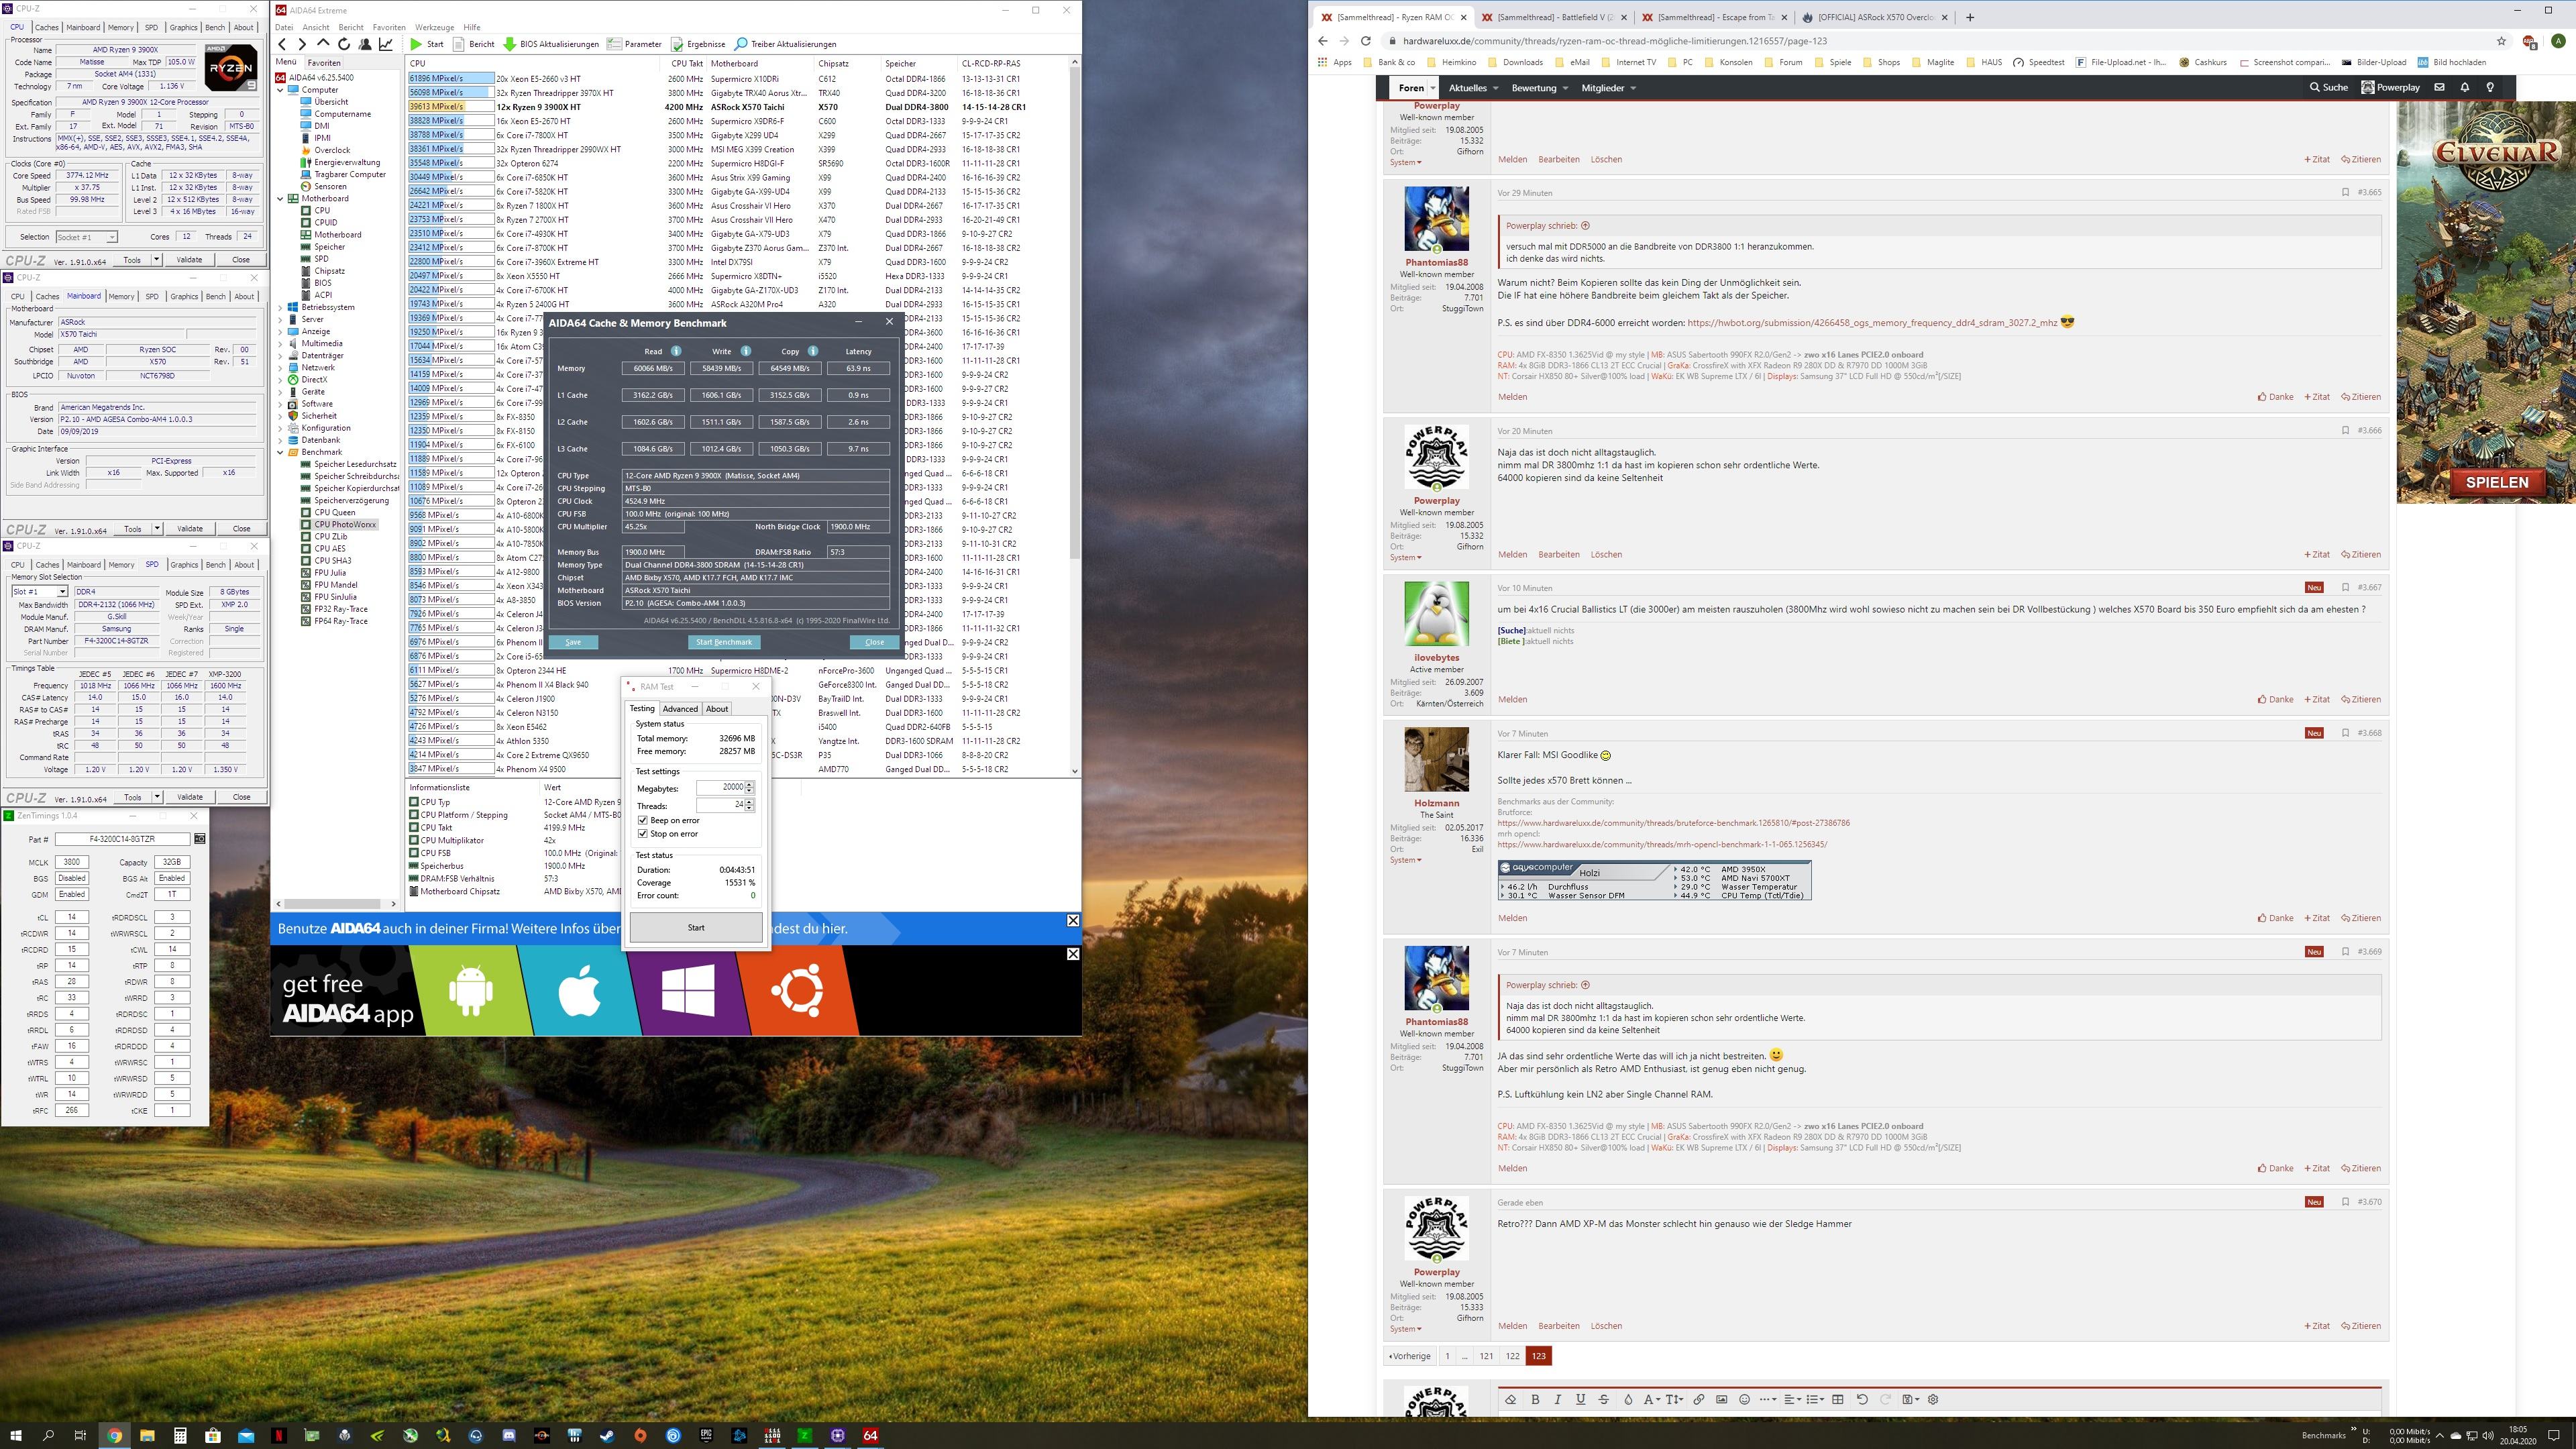Click Copy info icon in benchmark dialog
Screen dimensions: 2576x1449
point(813,351)
